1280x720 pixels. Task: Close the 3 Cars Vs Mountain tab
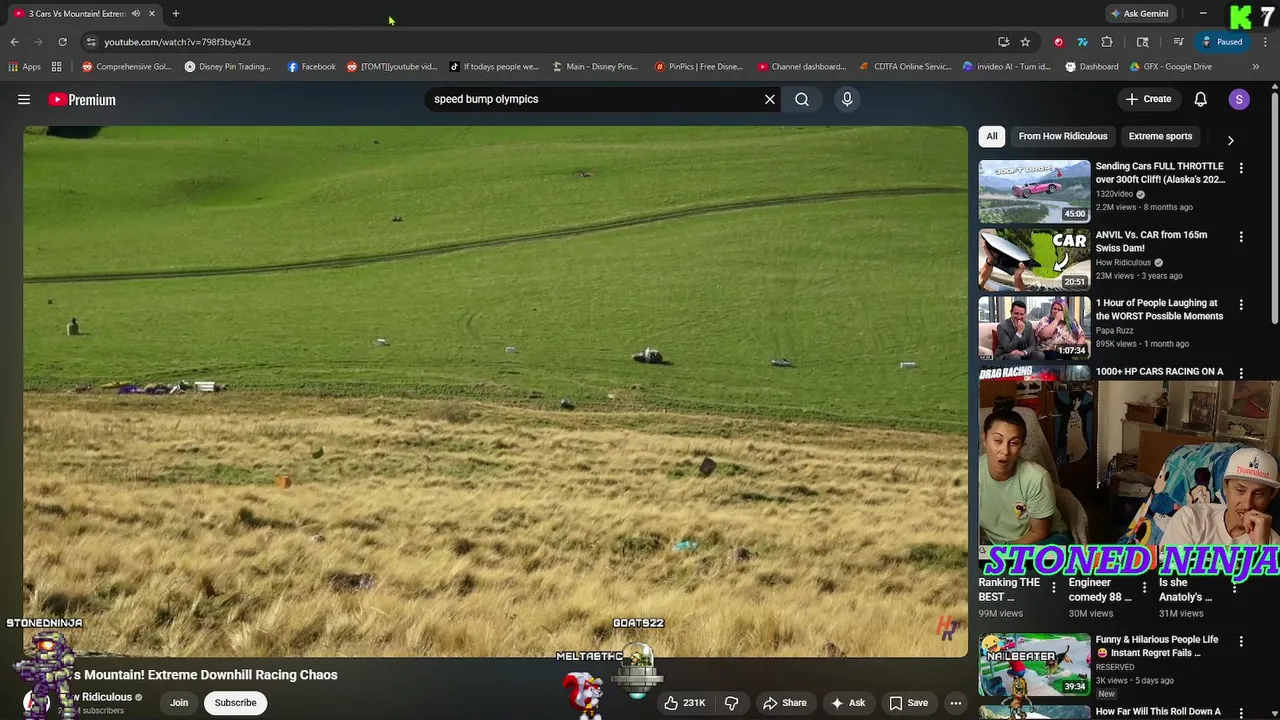[x=152, y=13]
